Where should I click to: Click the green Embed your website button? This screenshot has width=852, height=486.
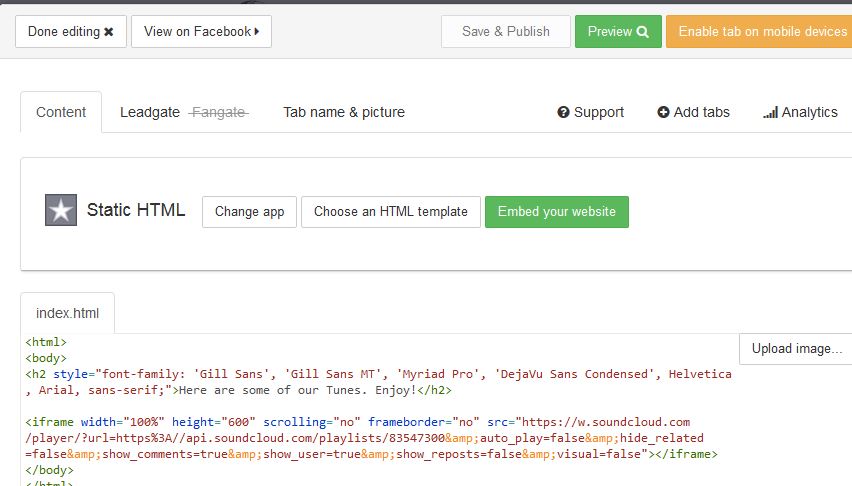coord(556,212)
